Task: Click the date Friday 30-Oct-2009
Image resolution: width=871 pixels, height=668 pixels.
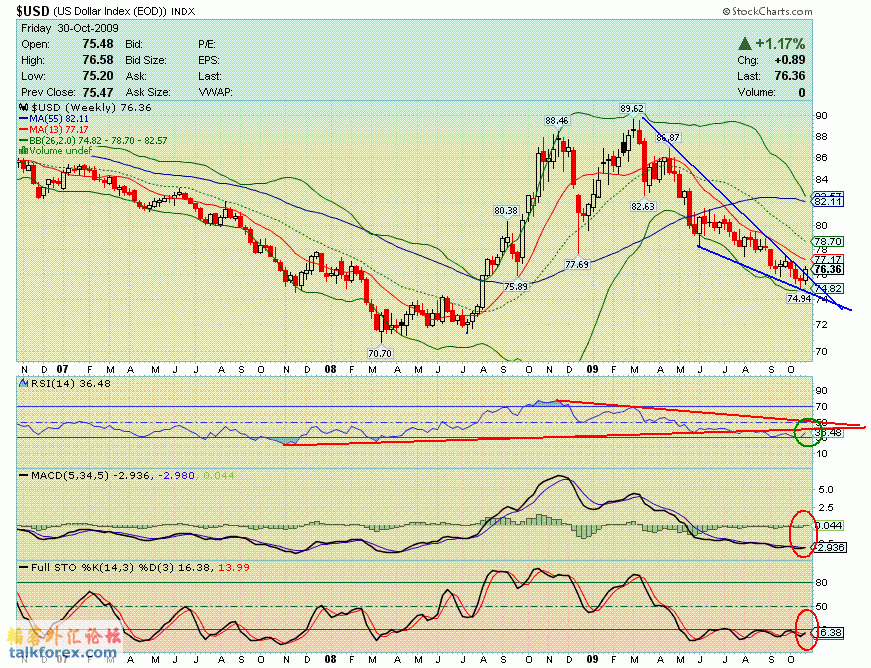Action: tap(70, 28)
